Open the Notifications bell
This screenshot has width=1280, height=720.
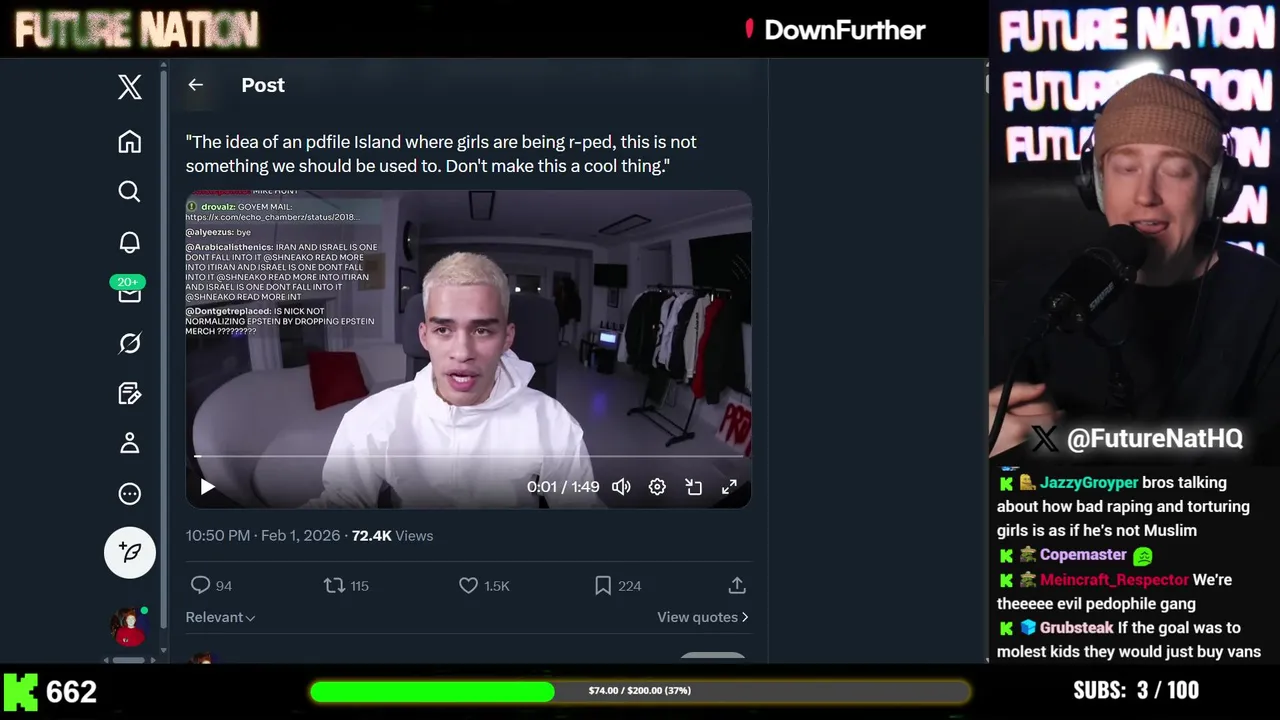coord(130,242)
